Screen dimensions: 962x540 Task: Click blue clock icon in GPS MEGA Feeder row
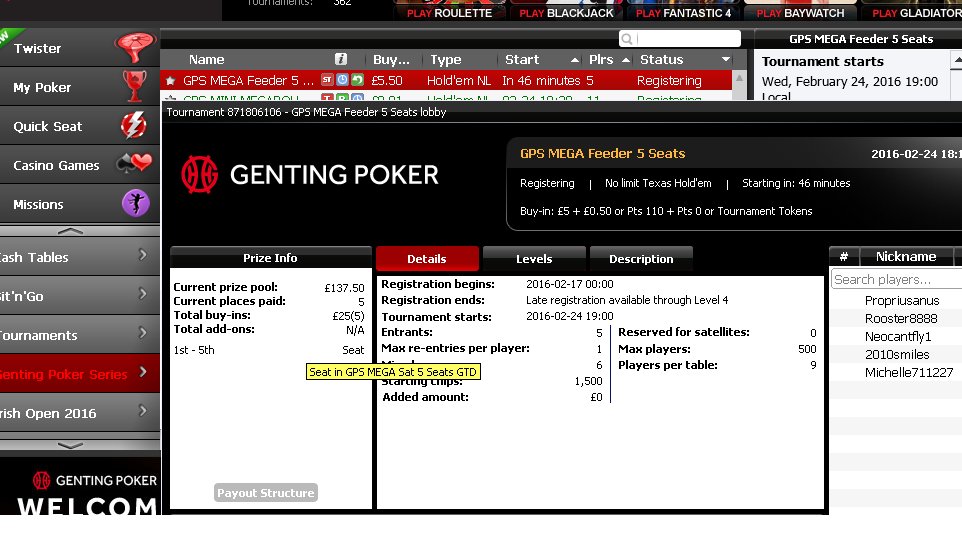[342, 80]
